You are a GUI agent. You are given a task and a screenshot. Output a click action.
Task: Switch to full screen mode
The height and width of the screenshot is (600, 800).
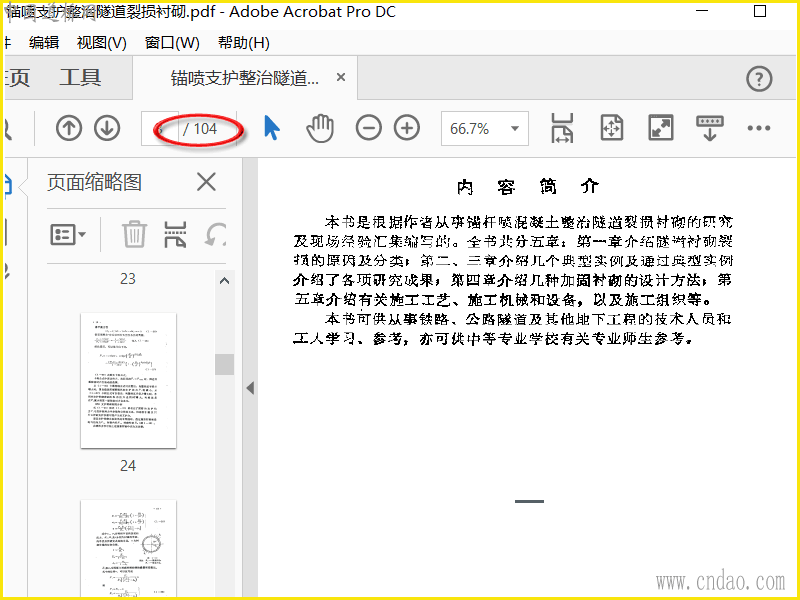(661, 128)
